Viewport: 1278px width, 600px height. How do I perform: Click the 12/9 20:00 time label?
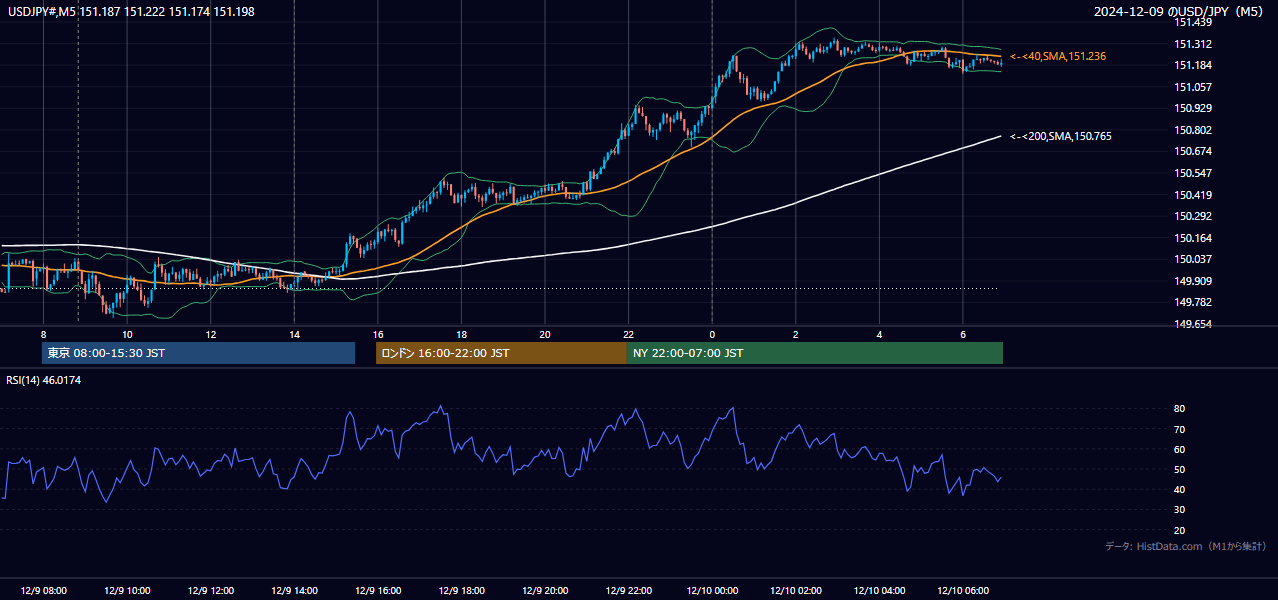point(545,591)
